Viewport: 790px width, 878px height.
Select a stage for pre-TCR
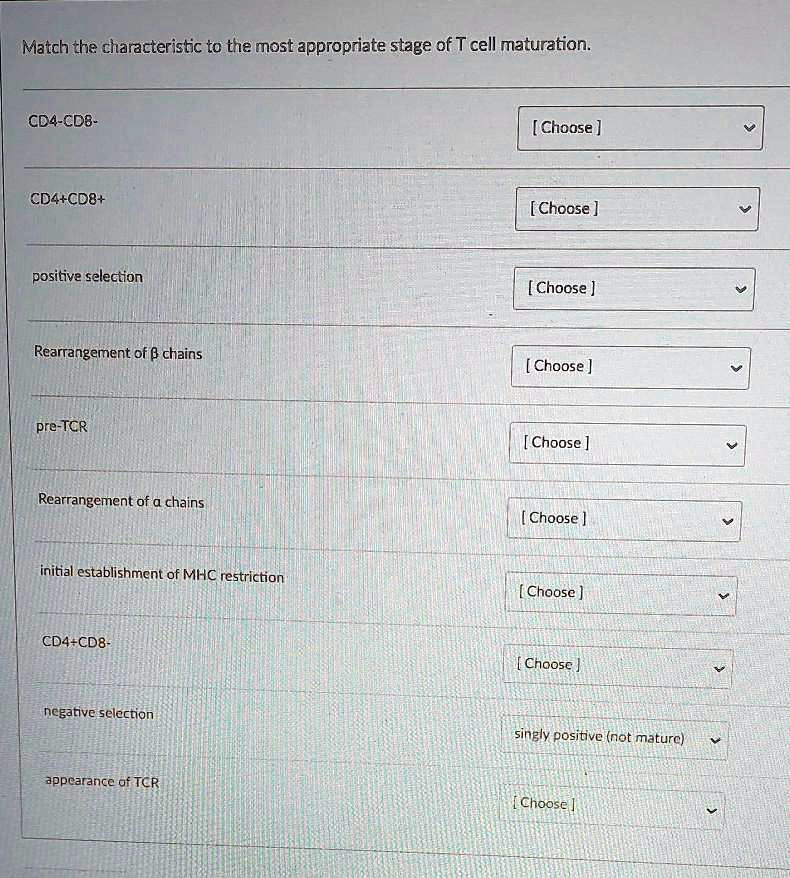(627, 445)
